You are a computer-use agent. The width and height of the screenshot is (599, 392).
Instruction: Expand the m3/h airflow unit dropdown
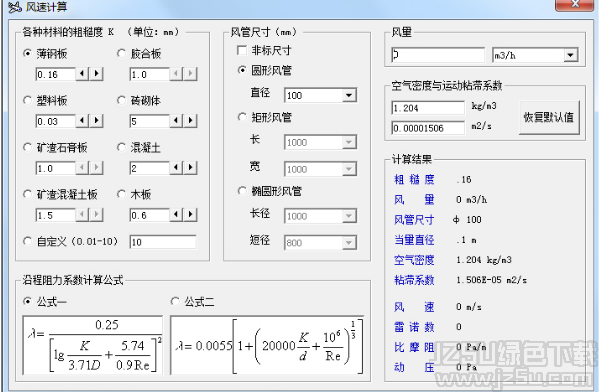coord(570,55)
